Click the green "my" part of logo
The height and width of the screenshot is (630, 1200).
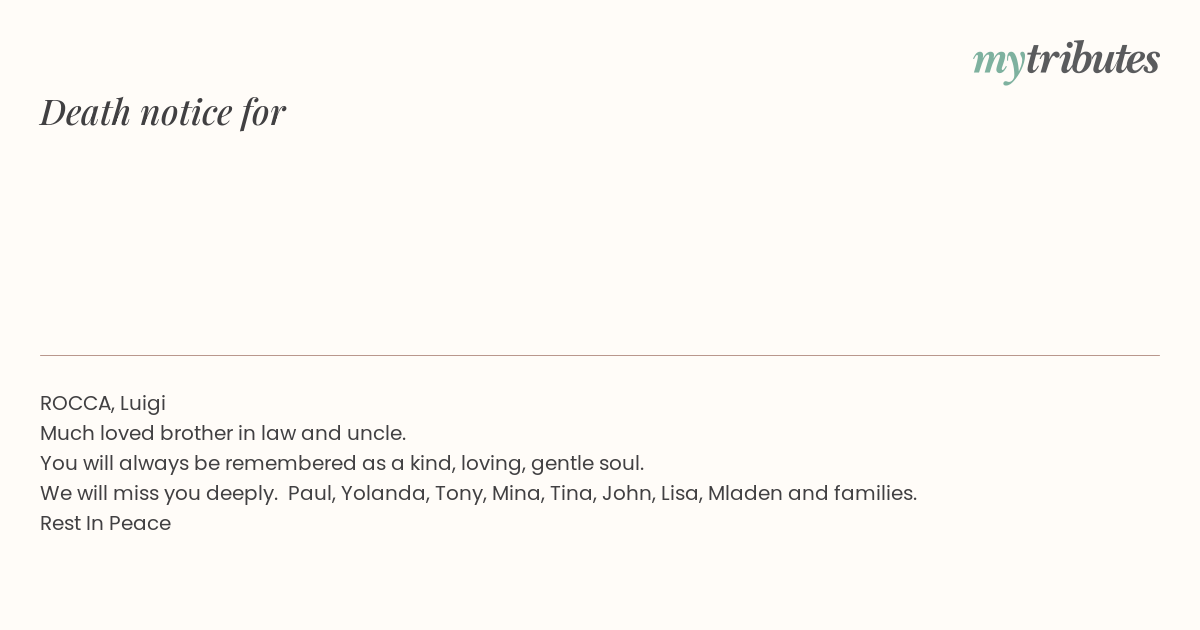[x=998, y=64]
